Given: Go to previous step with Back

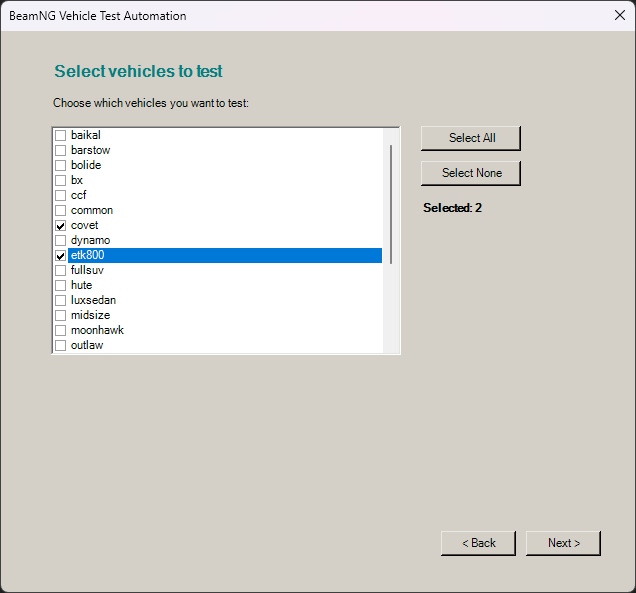Looking at the screenshot, I should coord(479,543).
